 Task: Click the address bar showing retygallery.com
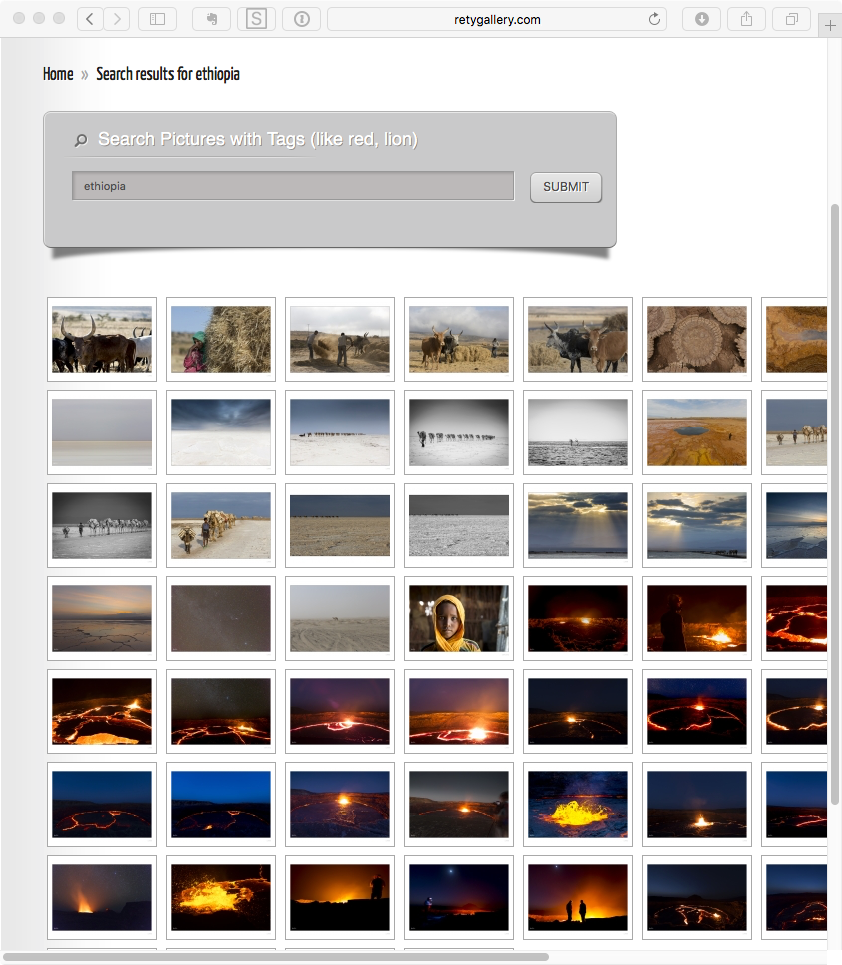point(497,19)
